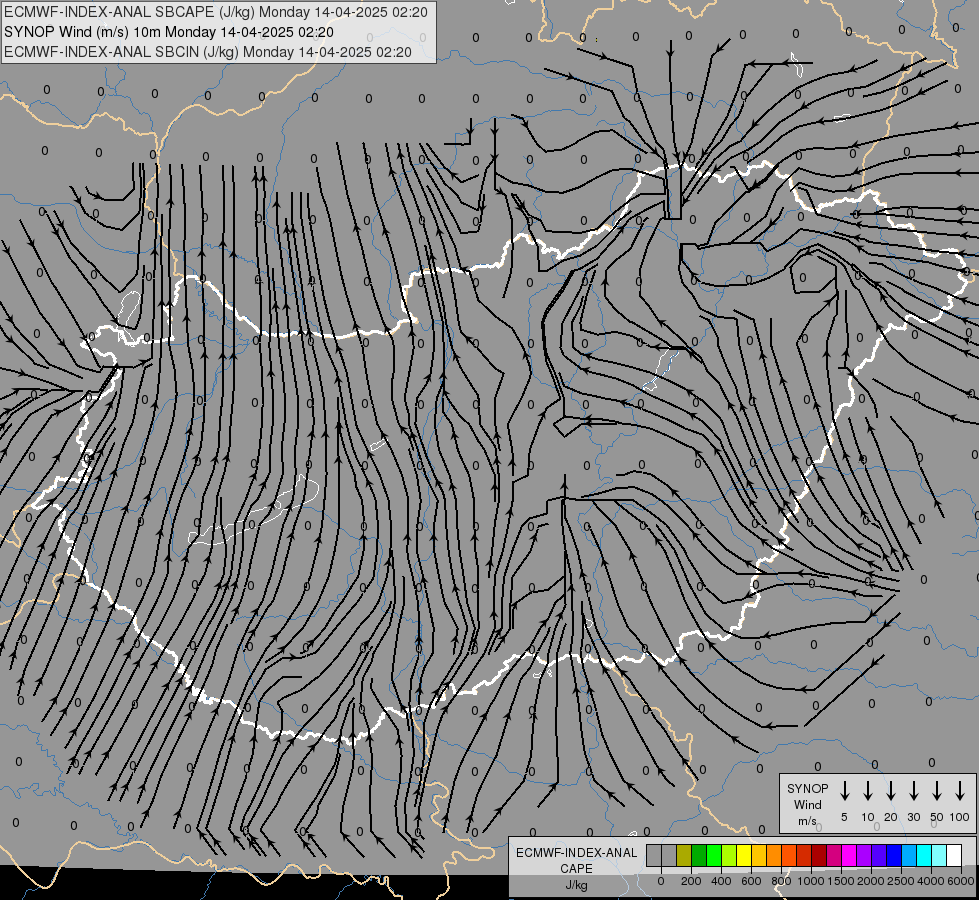The height and width of the screenshot is (900, 979).
Task: Select the olive swatch in CAPE scale
Action: [684, 855]
